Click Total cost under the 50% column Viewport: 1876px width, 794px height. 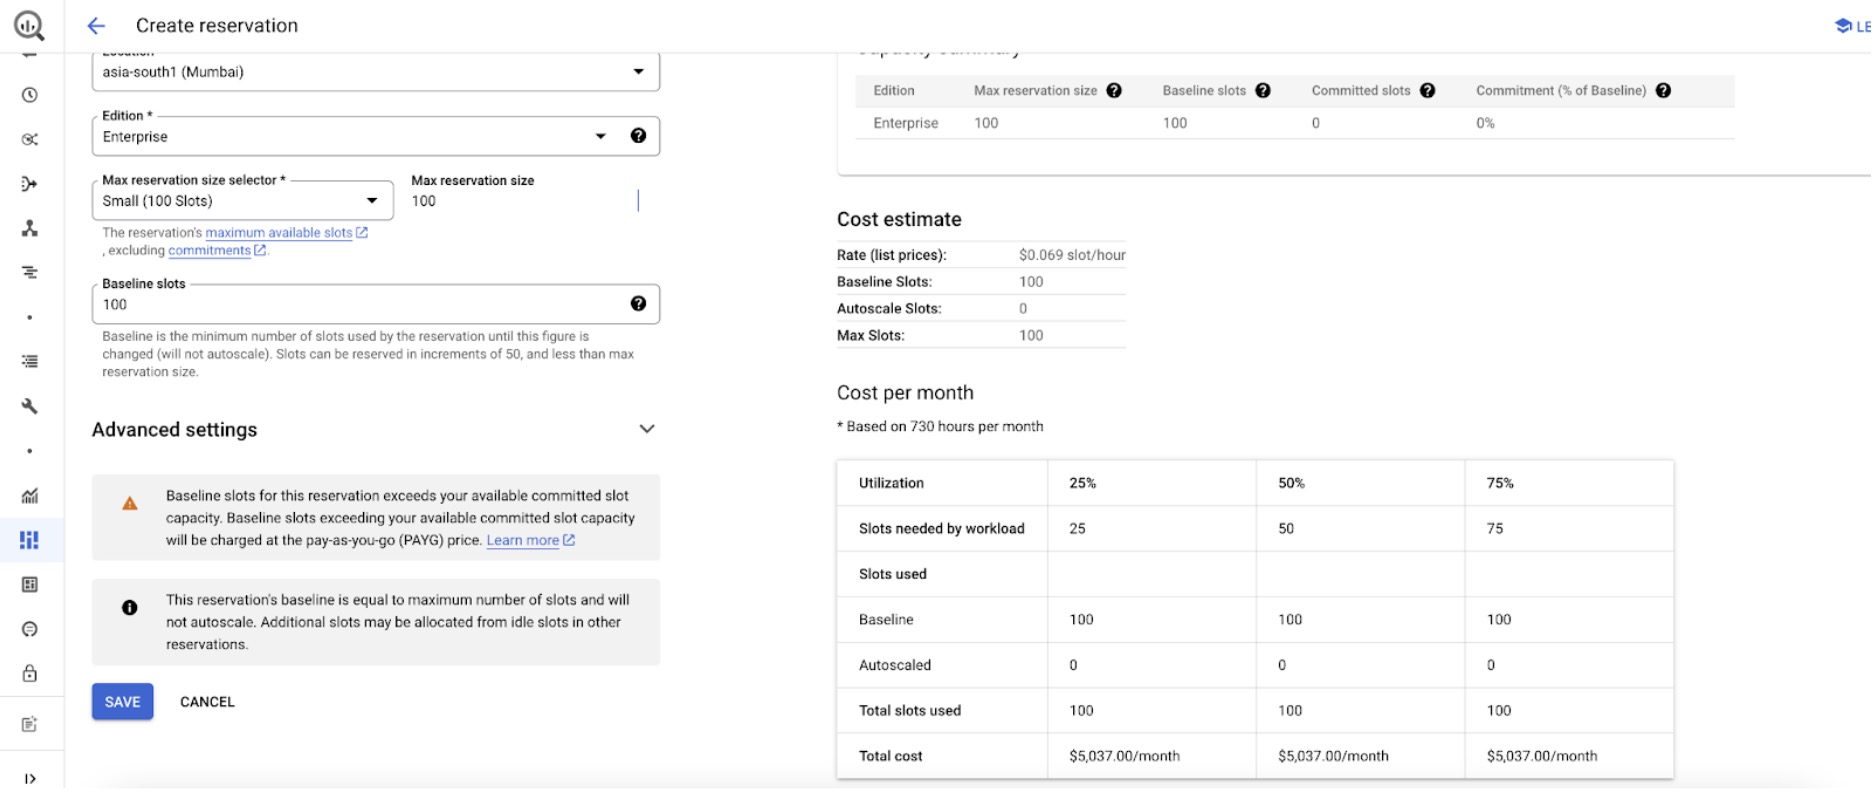pos(1333,756)
